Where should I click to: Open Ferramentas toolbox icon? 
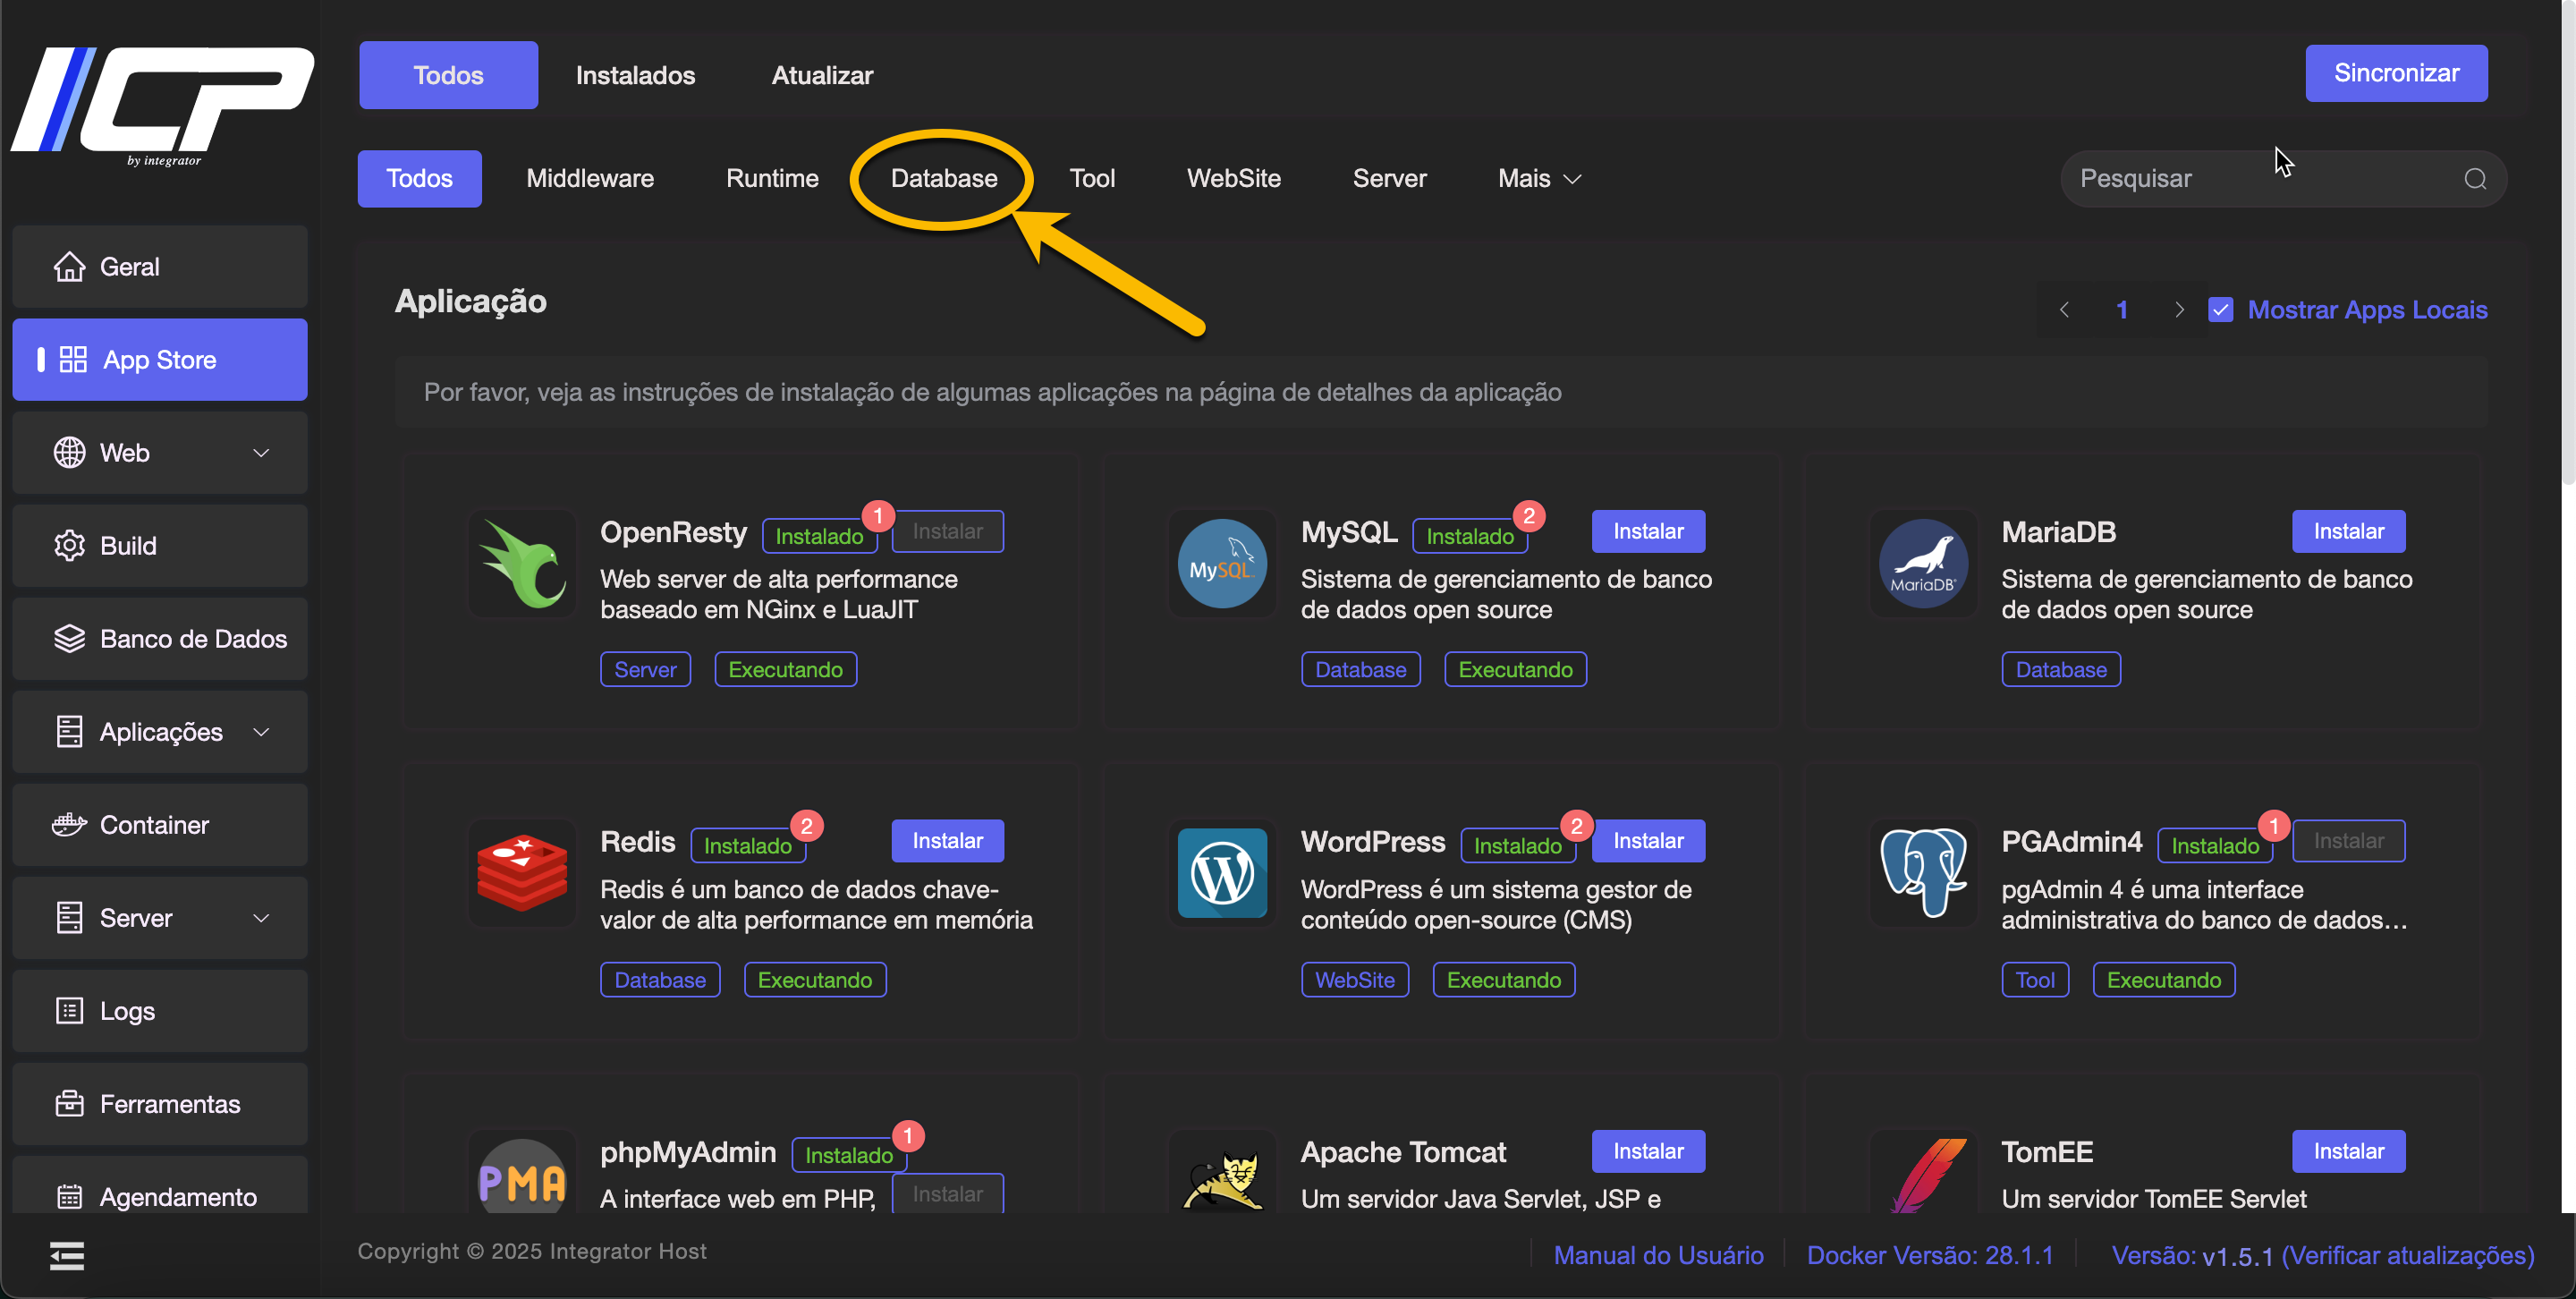point(69,1104)
